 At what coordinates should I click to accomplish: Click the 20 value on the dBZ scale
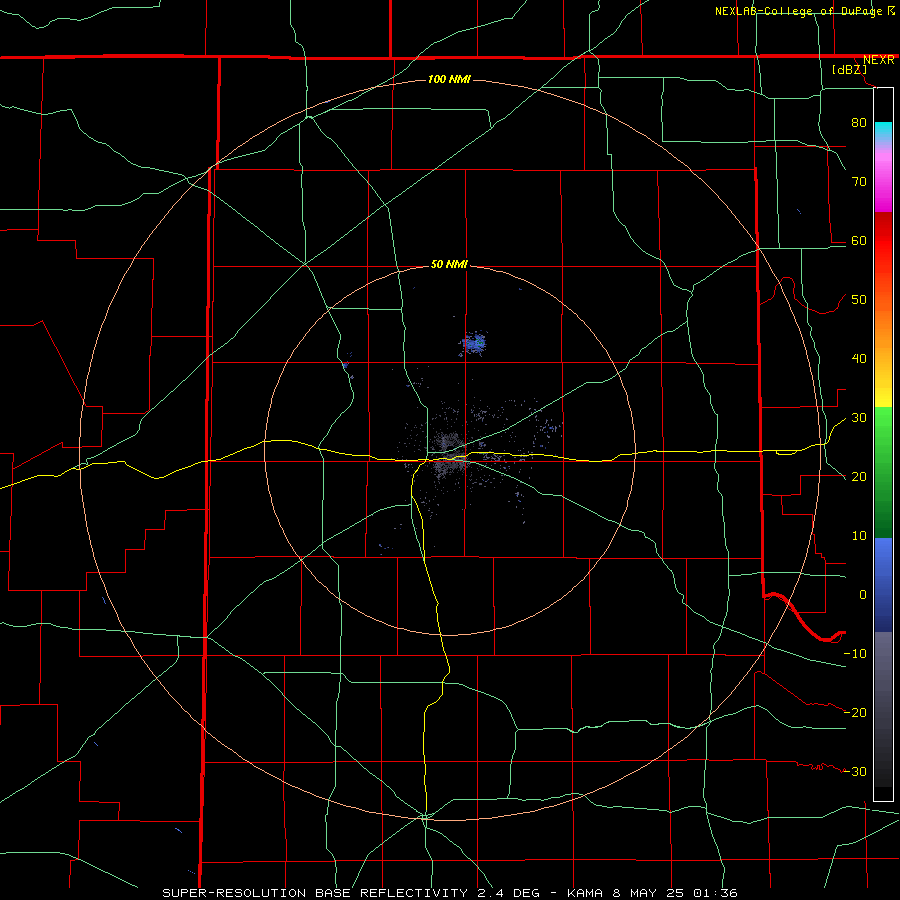859,476
